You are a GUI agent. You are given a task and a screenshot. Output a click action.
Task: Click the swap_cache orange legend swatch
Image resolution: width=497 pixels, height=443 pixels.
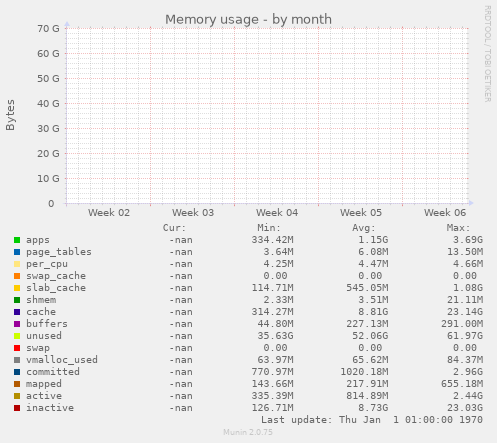click(x=17, y=276)
